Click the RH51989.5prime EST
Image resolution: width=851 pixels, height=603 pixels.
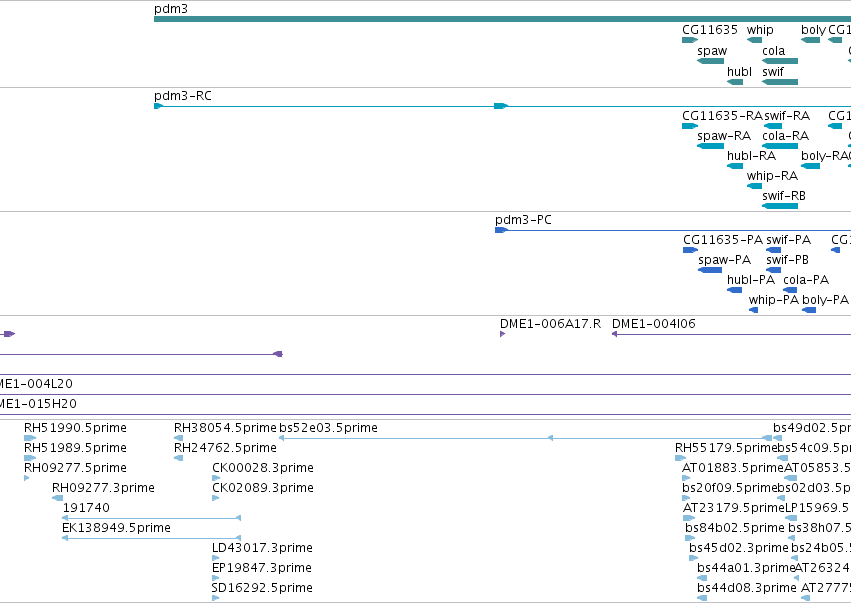[x=30, y=458]
